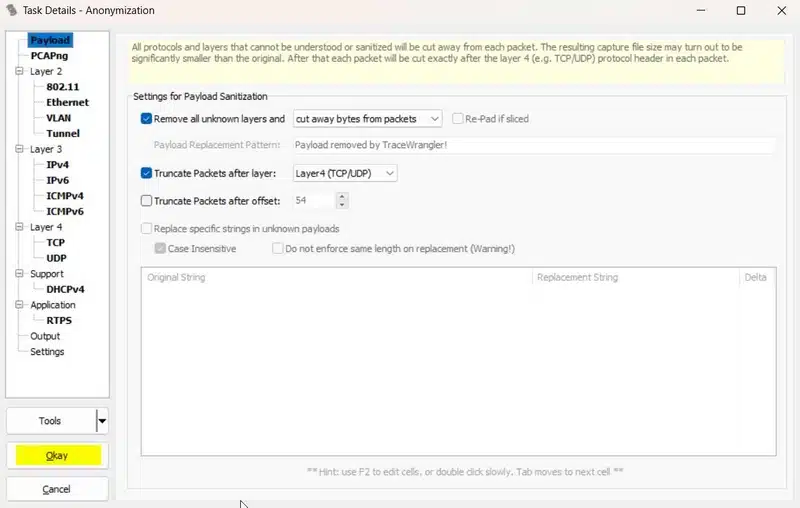Open the Tools button dropdown arrow
Image resolution: width=800 pixels, height=508 pixels.
click(x=102, y=421)
